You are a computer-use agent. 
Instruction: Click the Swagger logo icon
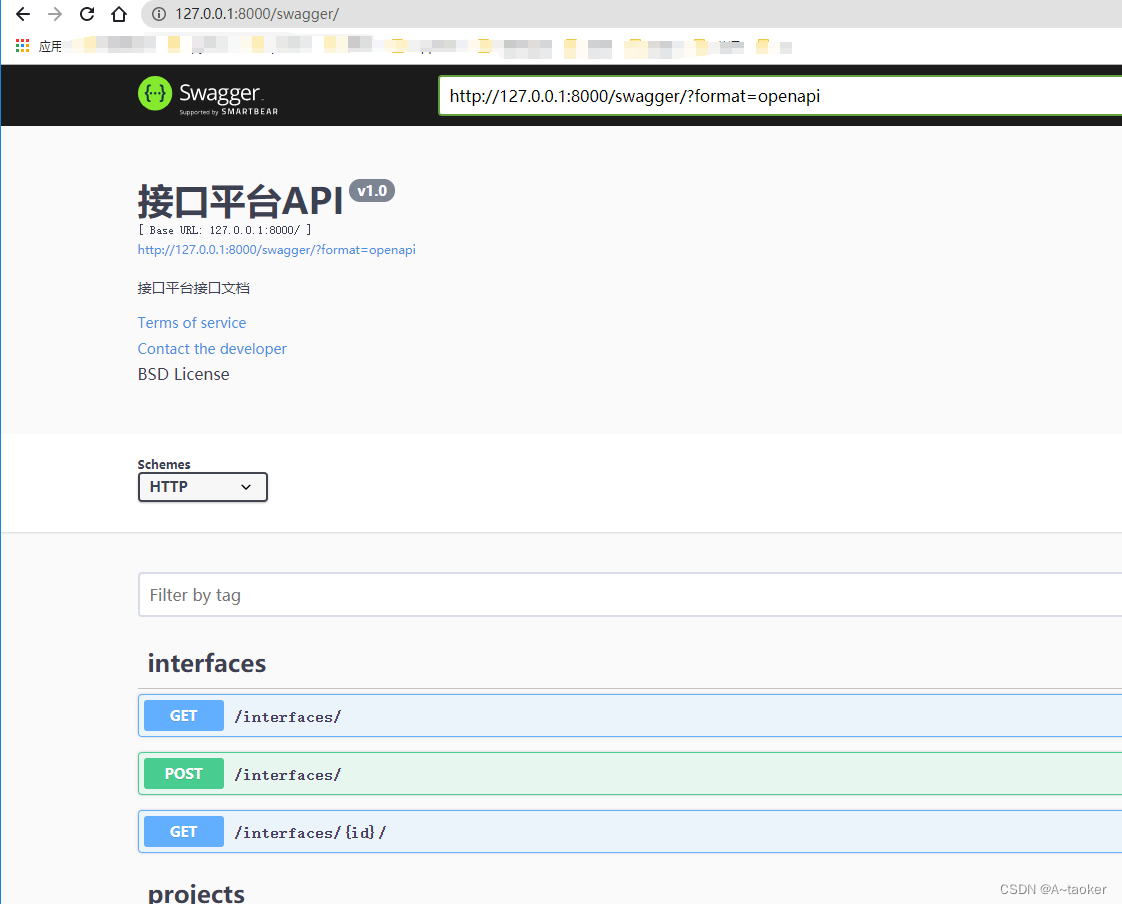[155, 95]
